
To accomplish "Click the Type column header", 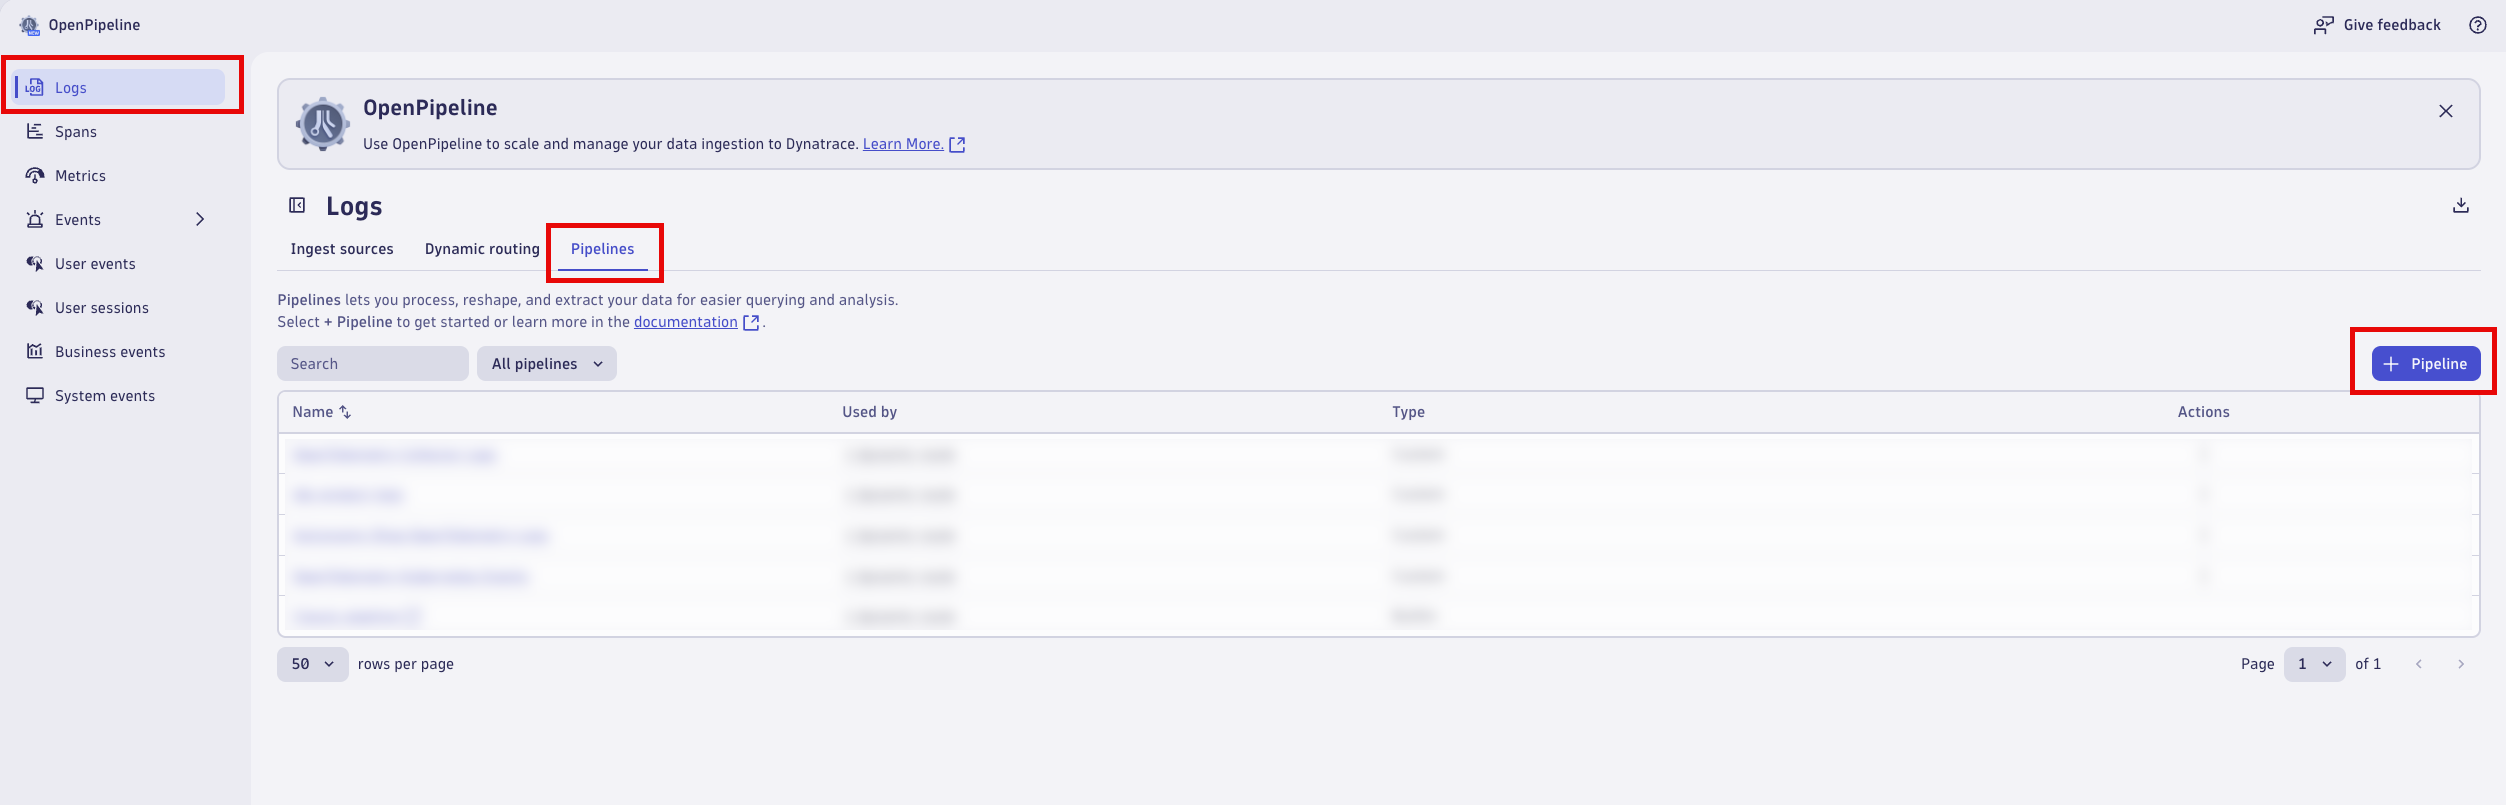I will tap(1408, 412).
